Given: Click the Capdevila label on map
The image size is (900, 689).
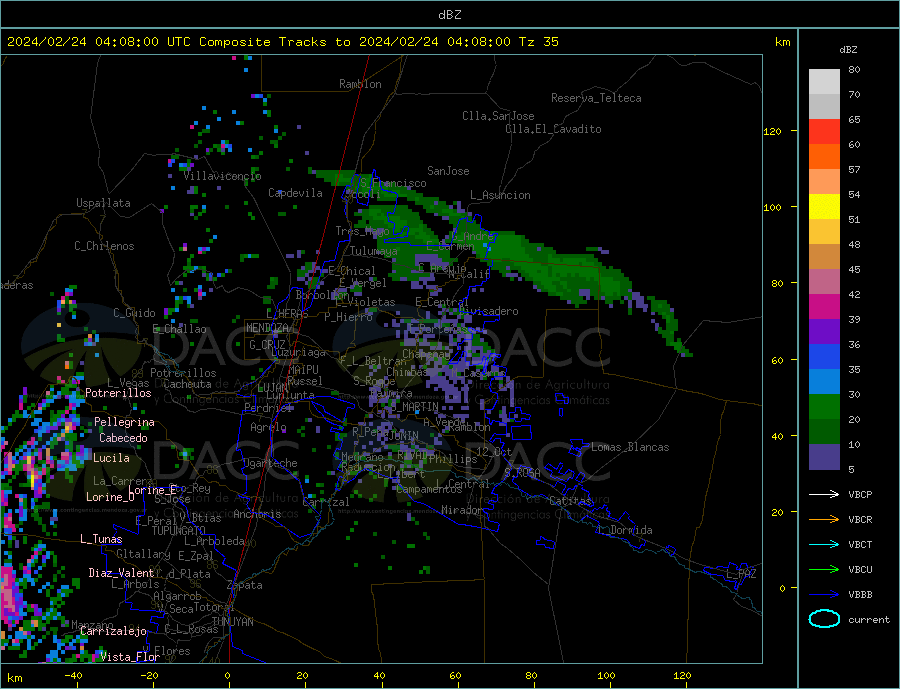Looking at the screenshot, I should (296, 193).
